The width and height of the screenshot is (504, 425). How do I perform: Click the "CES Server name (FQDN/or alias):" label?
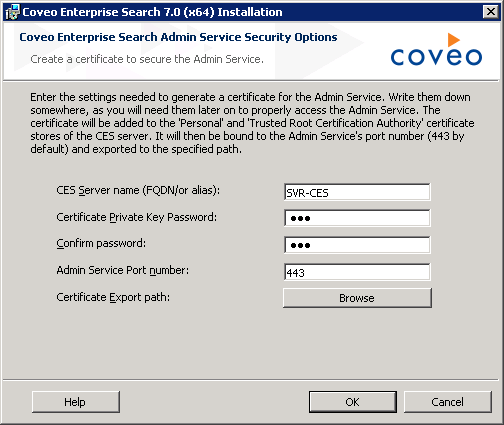138,190
